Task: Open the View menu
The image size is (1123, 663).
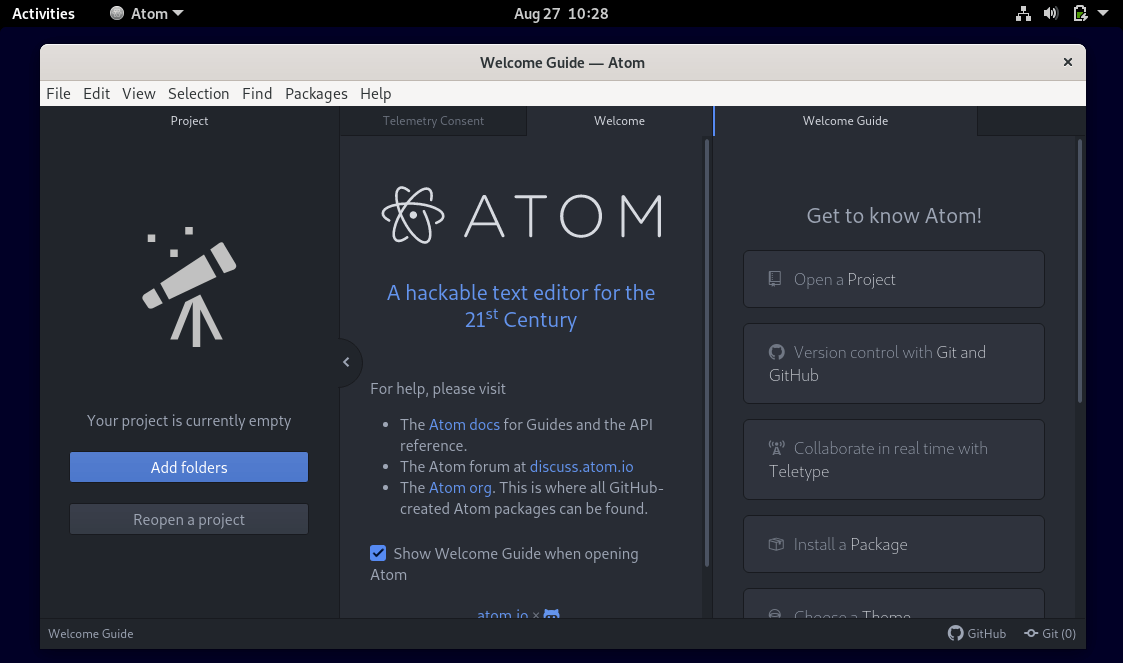Action: click(x=139, y=94)
